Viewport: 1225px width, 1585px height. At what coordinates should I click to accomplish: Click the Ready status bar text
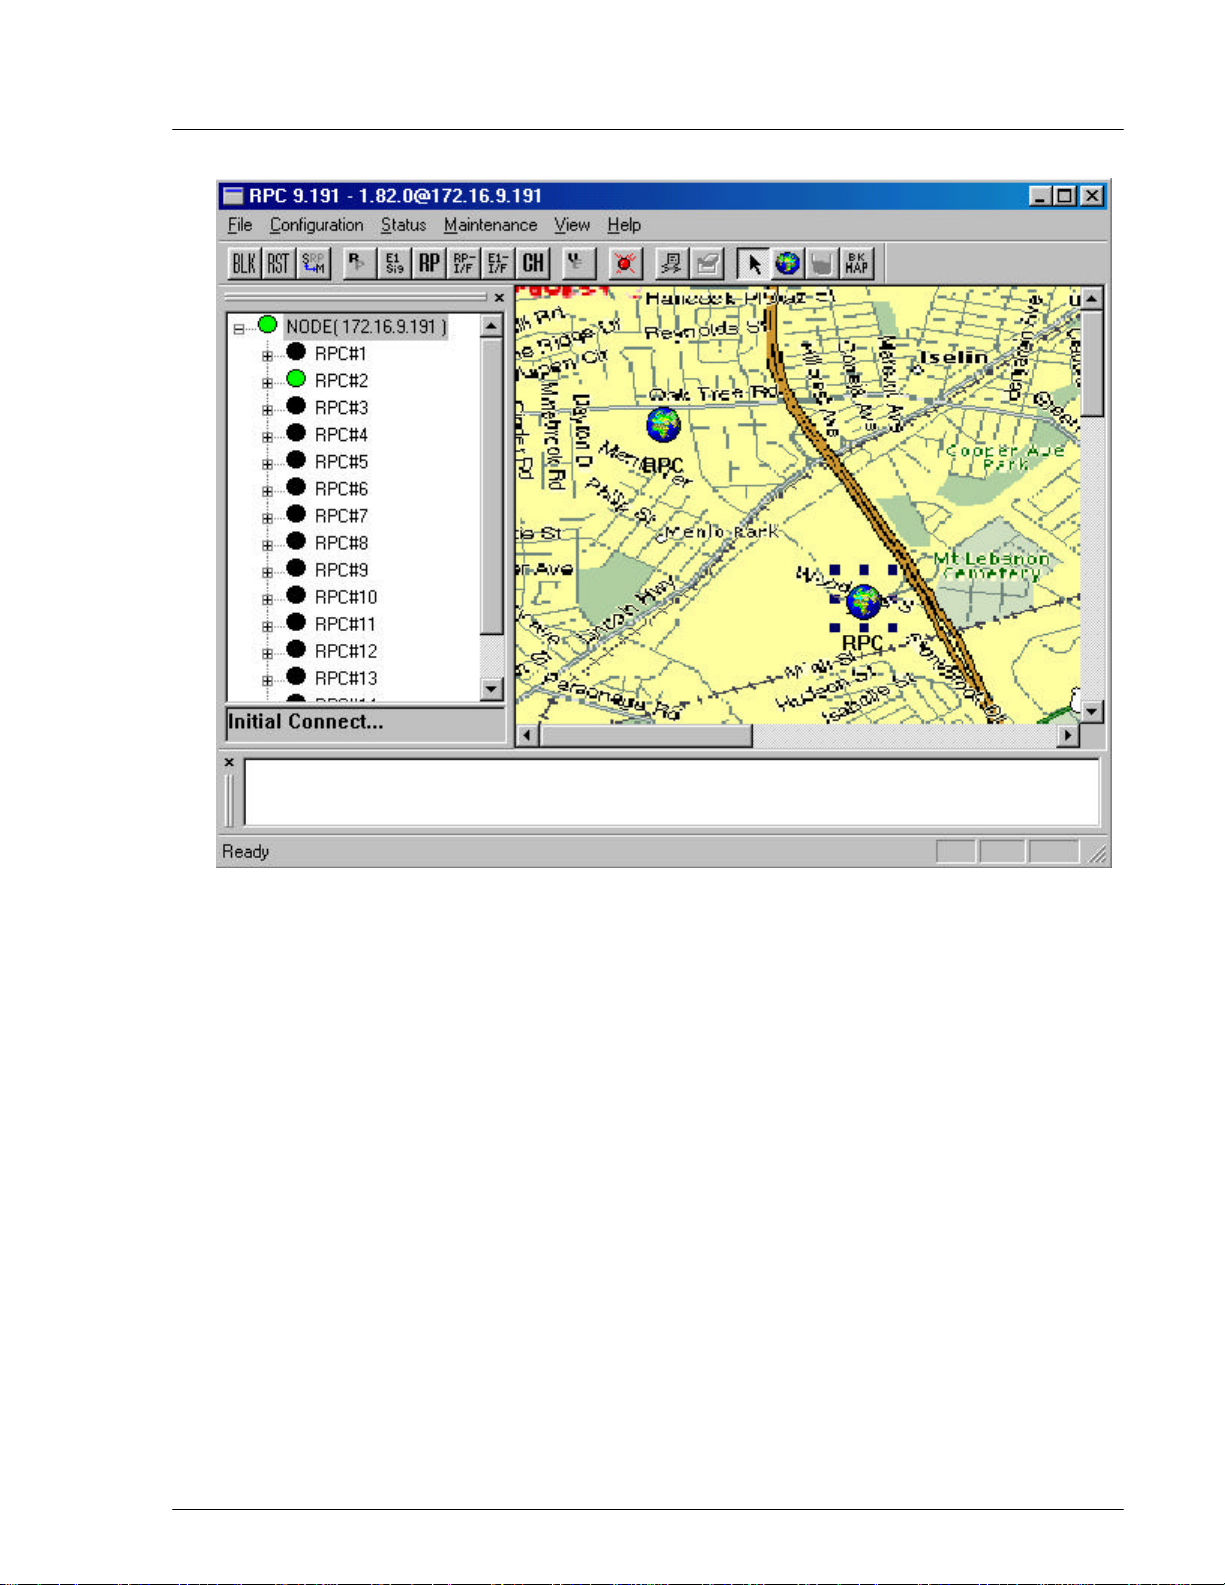pos(246,852)
